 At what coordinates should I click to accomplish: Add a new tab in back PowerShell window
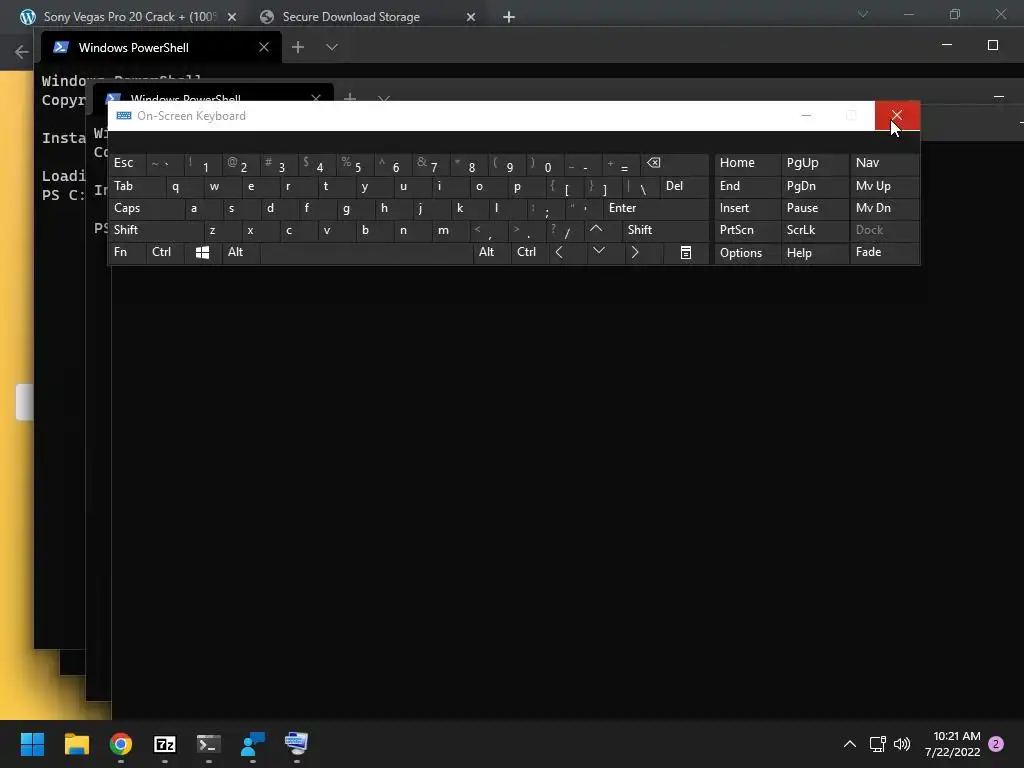(x=298, y=47)
